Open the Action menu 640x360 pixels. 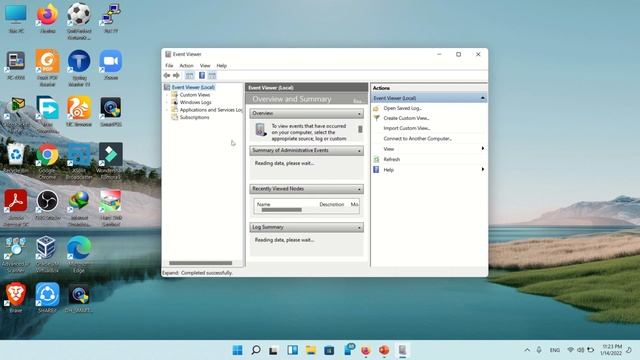point(187,66)
